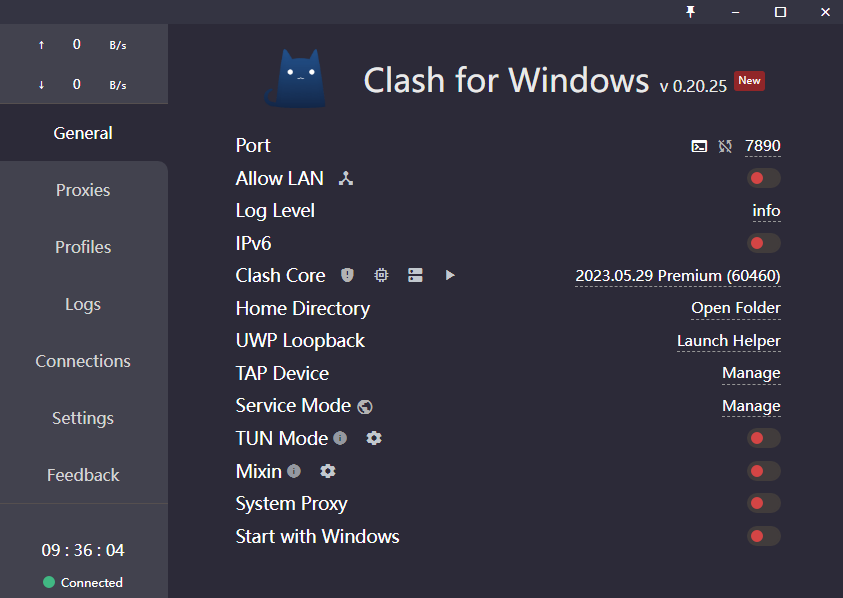Click the play arrow next to Clash Core
This screenshot has height=598, width=843.
(x=450, y=275)
